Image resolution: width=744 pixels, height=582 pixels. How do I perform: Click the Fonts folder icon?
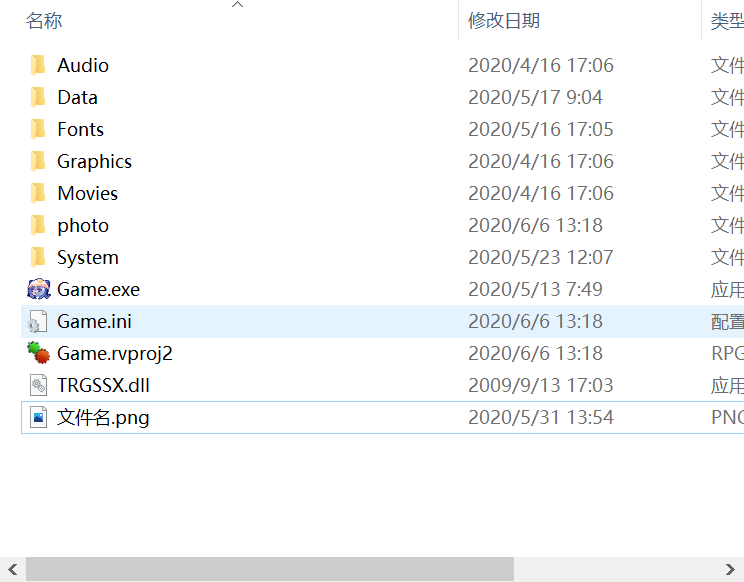tap(38, 129)
